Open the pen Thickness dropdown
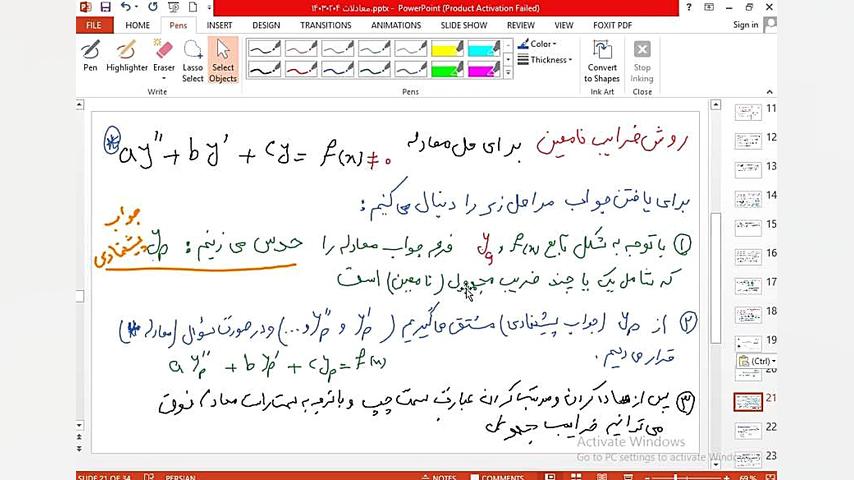Image resolution: width=854 pixels, height=480 pixels. 545,59
